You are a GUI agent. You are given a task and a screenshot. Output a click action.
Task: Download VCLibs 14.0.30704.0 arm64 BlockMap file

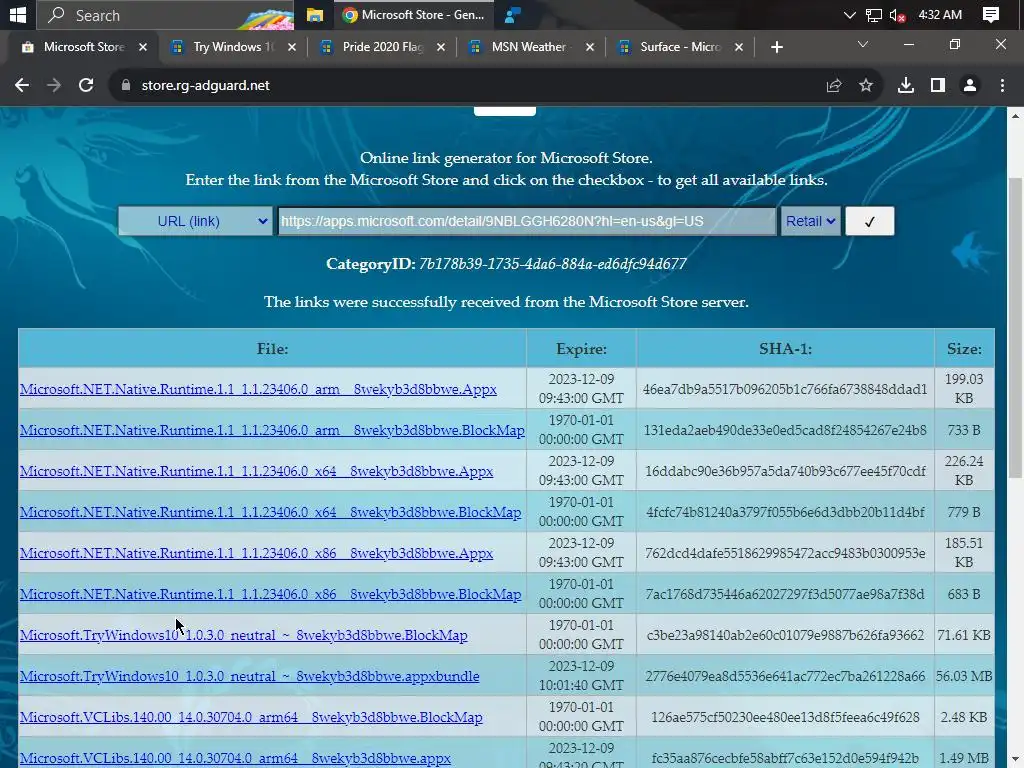point(251,718)
